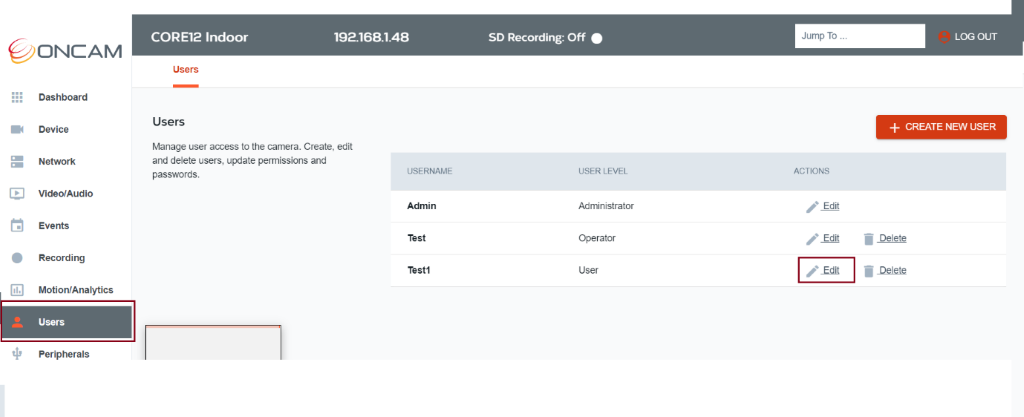Open the Motion/Analytics chart icon
Image resolution: width=1024 pixels, height=417 pixels.
pos(17,290)
